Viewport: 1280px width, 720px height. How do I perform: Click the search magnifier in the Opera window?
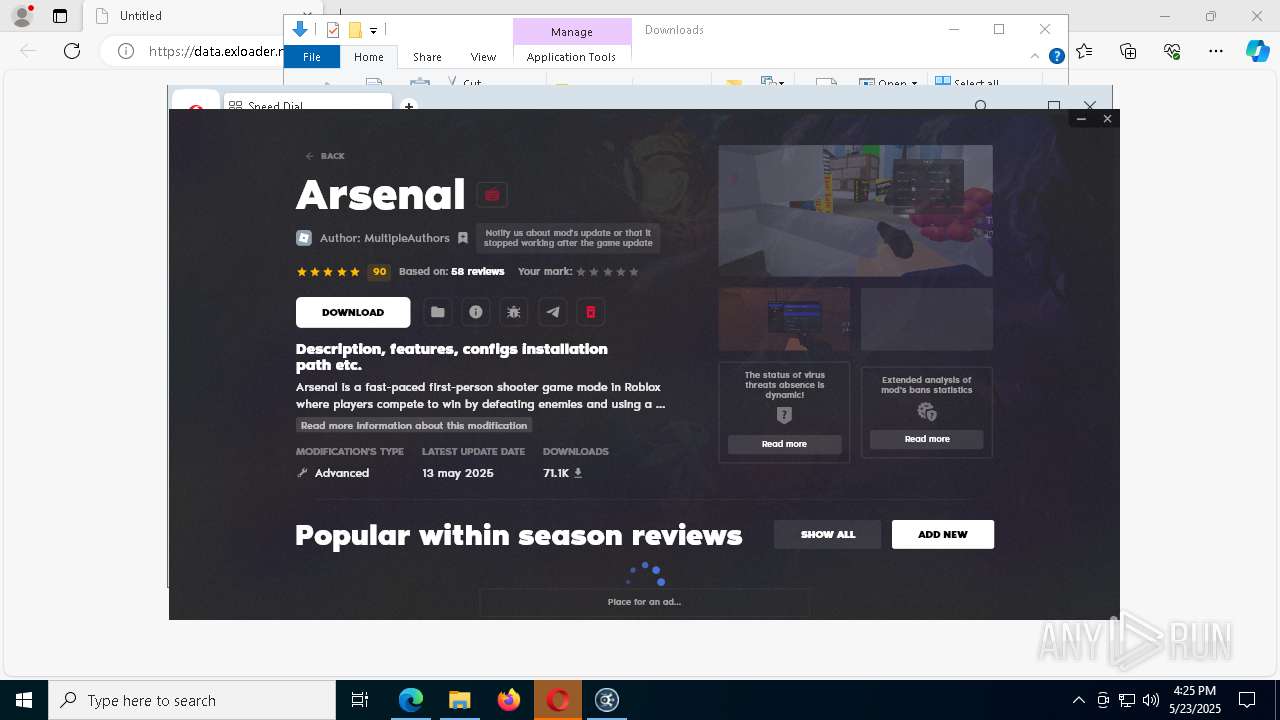tap(981, 107)
